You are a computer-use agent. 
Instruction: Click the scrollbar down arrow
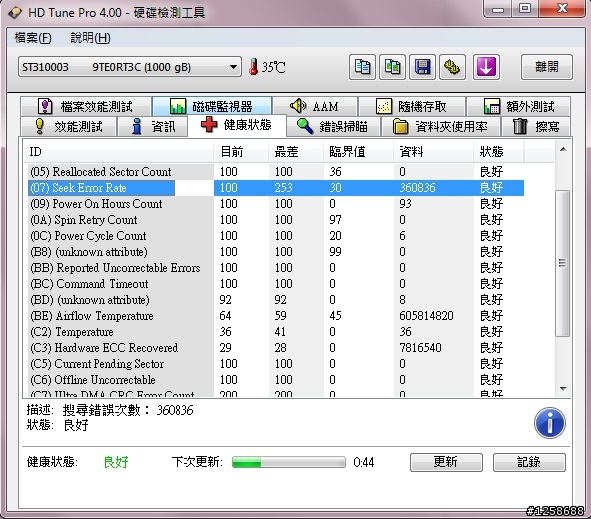563,389
